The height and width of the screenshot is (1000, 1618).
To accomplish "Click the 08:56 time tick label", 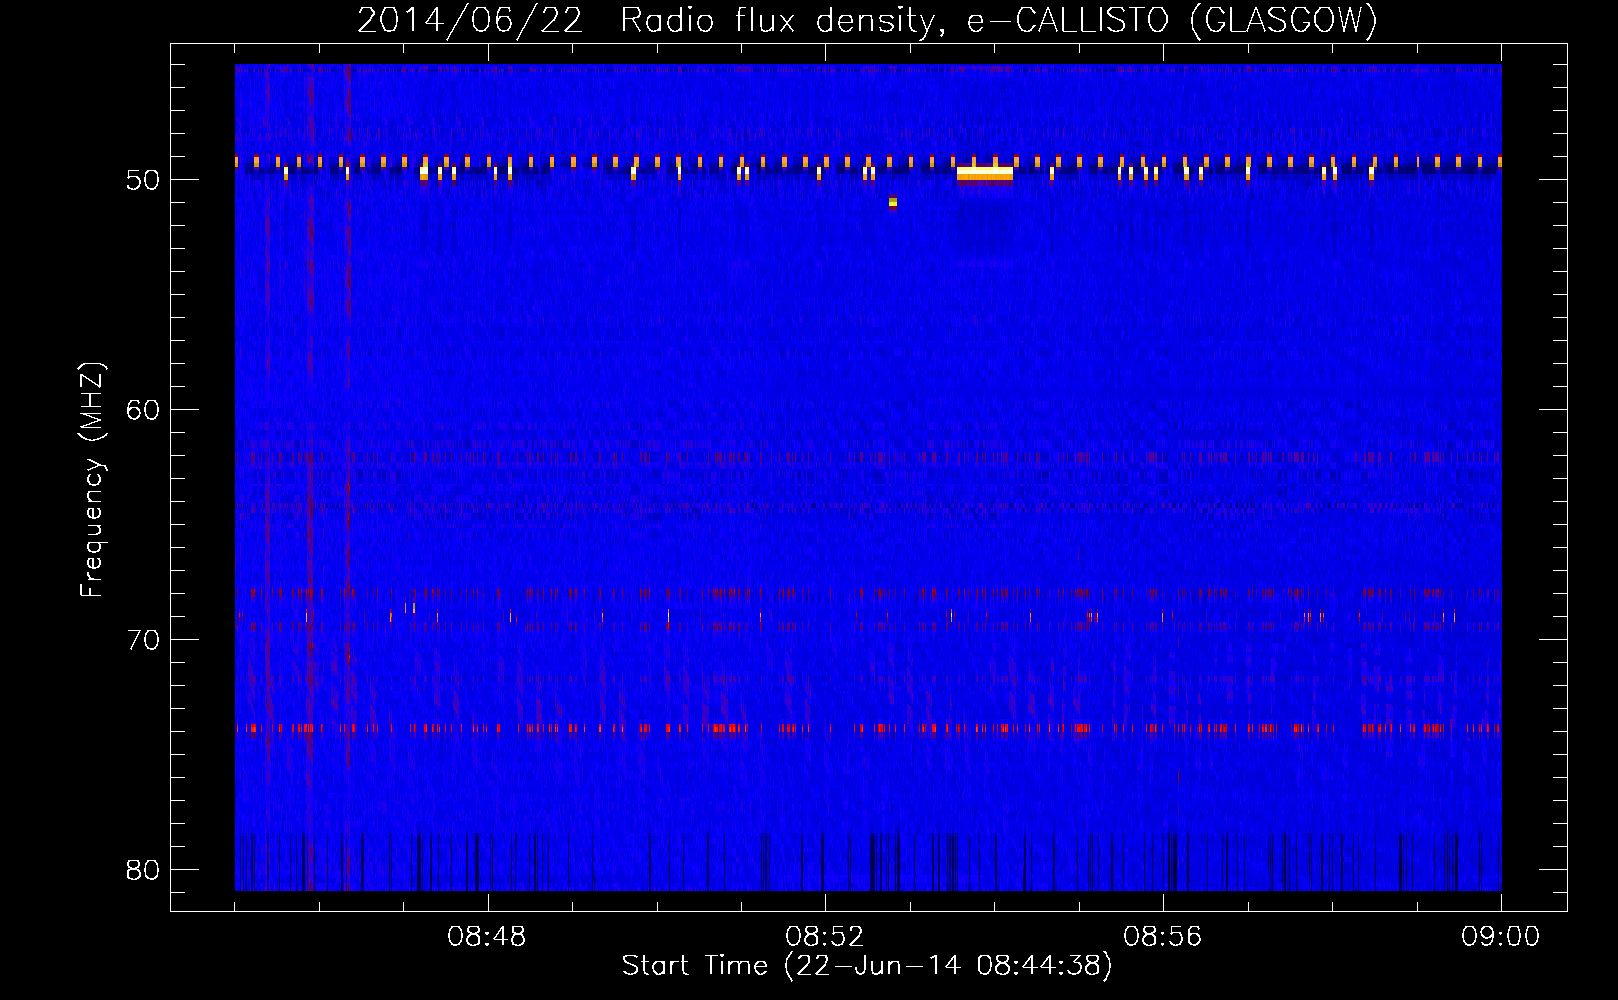I will point(1163,937).
